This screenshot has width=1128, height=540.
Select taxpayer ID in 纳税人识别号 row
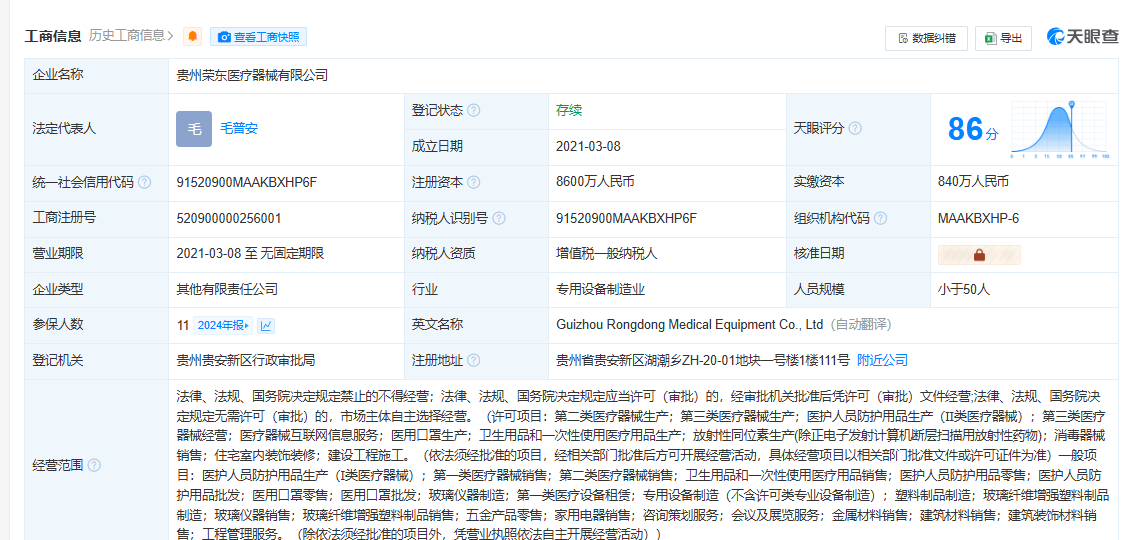coord(627,218)
